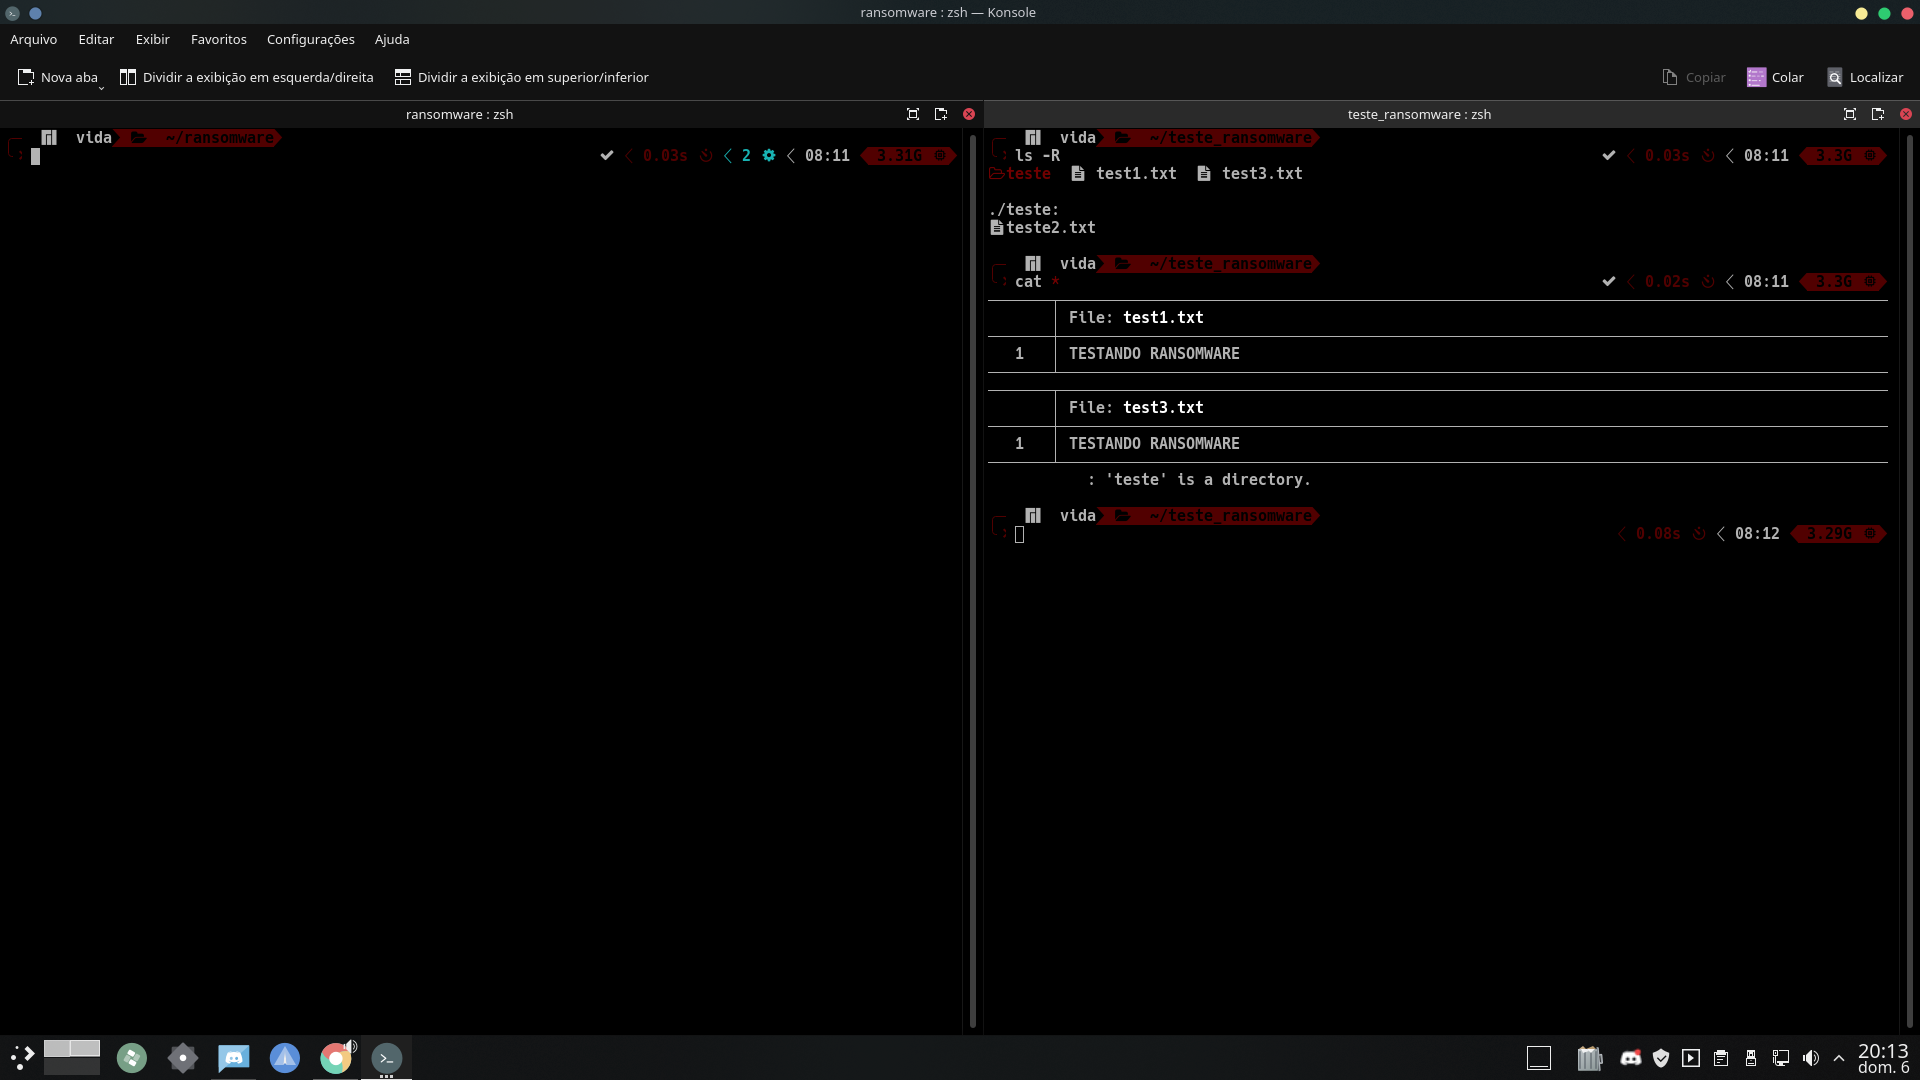Open Discord from the system tray
1920x1080 pixels.
1632,1058
